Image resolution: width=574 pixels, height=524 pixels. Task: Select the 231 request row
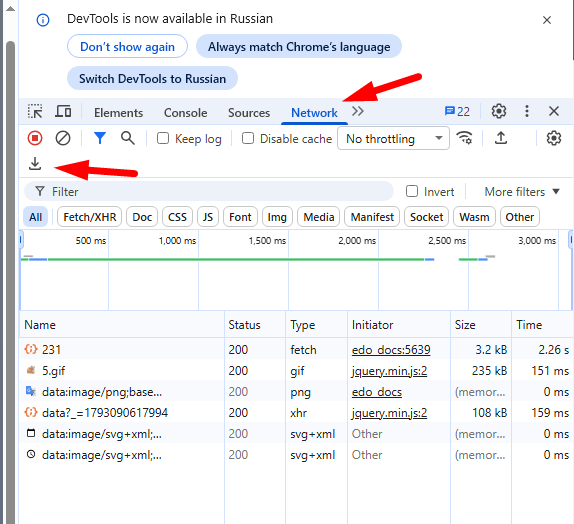point(297,349)
